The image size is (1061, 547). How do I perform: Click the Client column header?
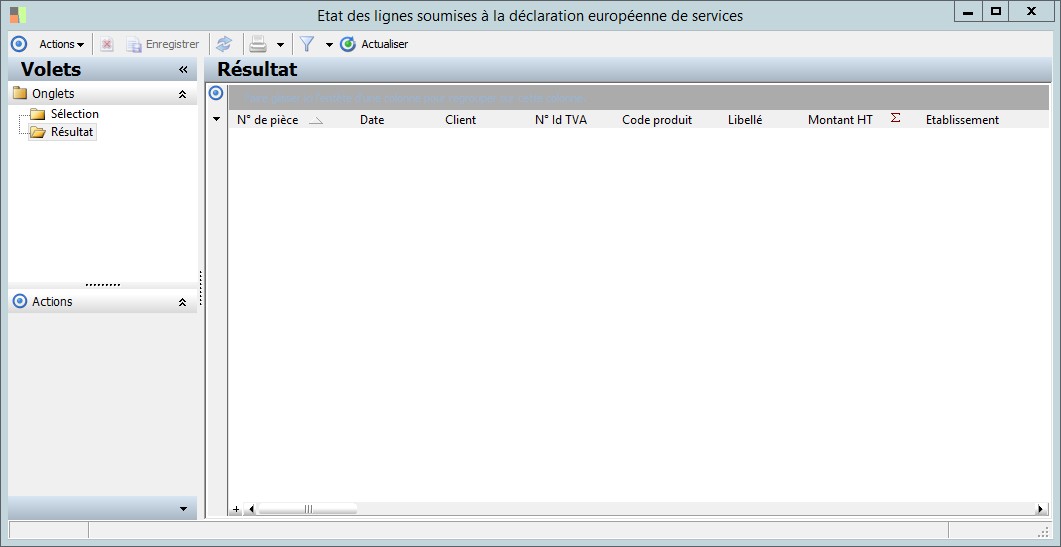pyautogui.click(x=461, y=120)
